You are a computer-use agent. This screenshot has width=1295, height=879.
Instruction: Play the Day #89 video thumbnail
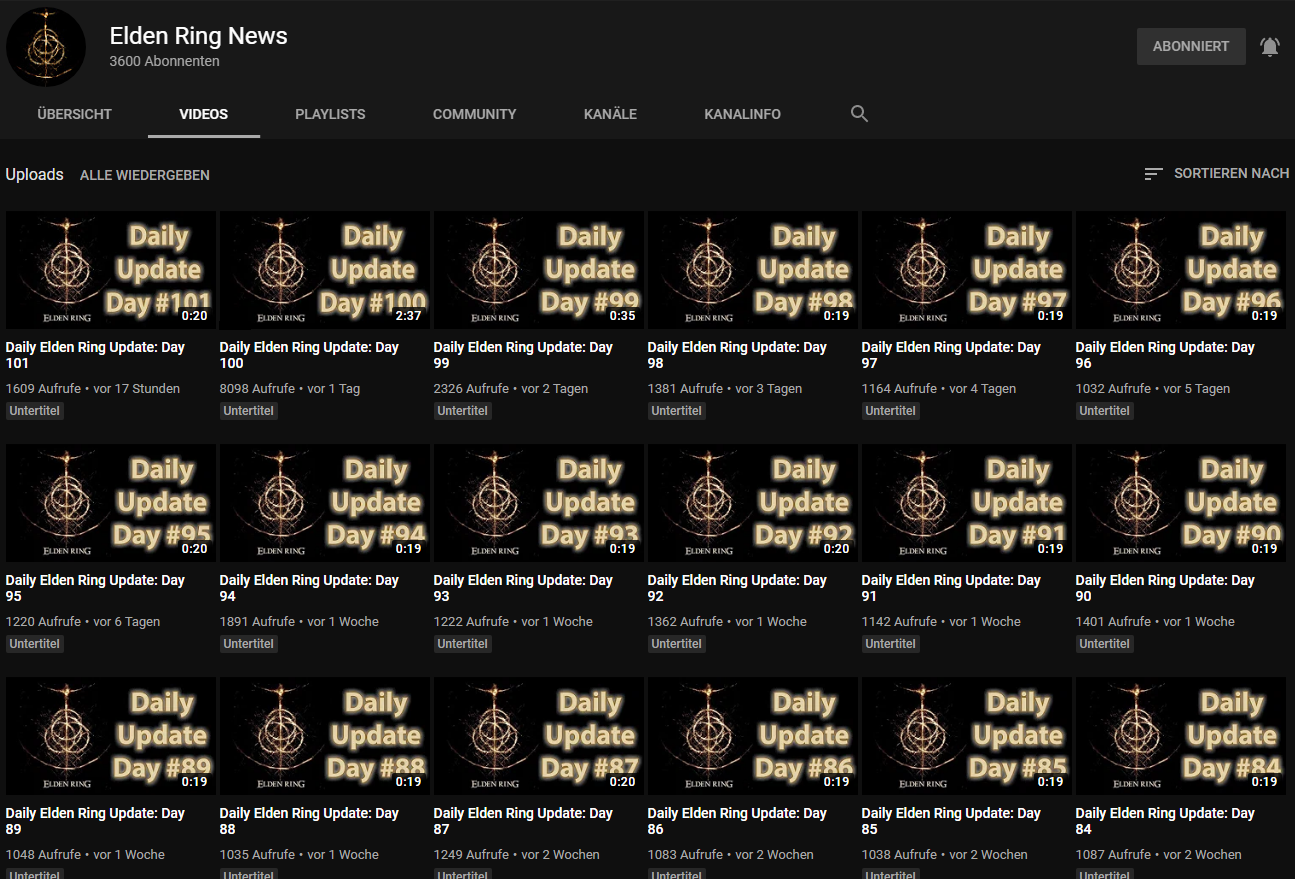pyautogui.click(x=111, y=736)
